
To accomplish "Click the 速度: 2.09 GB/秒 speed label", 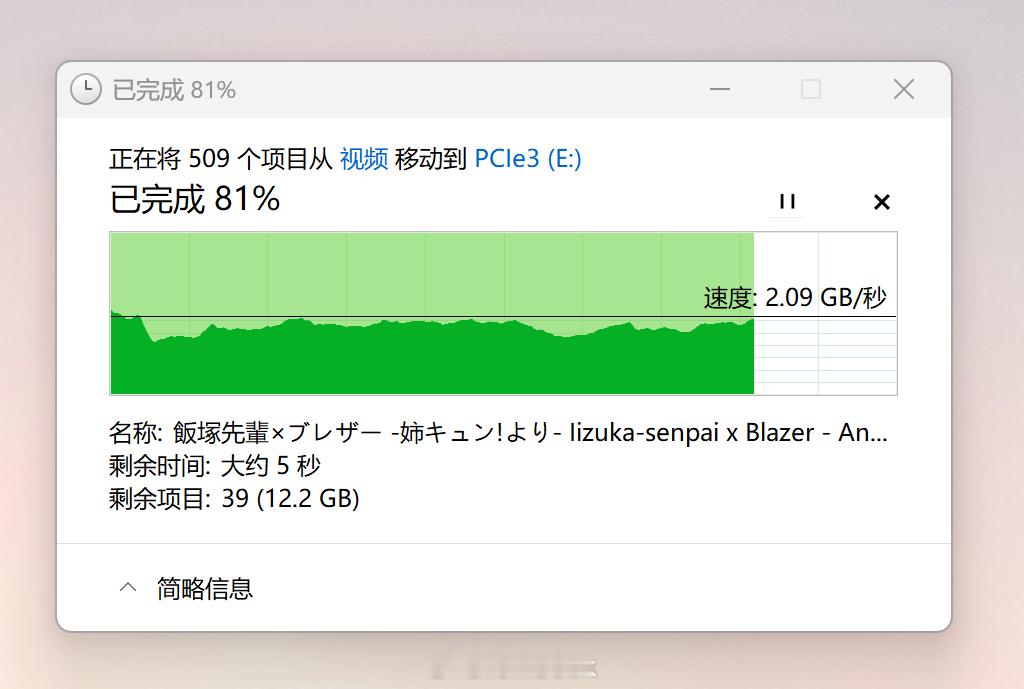I will coord(795,298).
